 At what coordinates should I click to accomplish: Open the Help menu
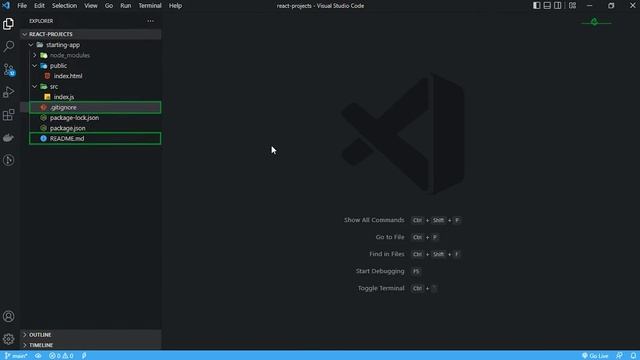[176, 6]
